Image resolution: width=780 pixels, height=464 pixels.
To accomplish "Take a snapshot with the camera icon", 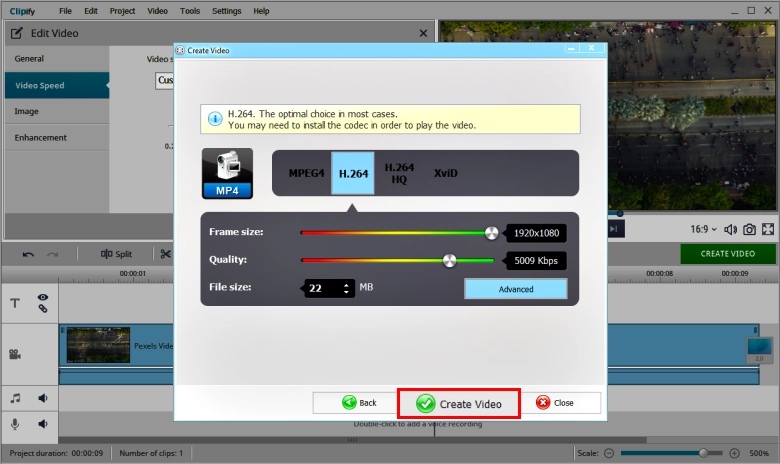I will (749, 229).
